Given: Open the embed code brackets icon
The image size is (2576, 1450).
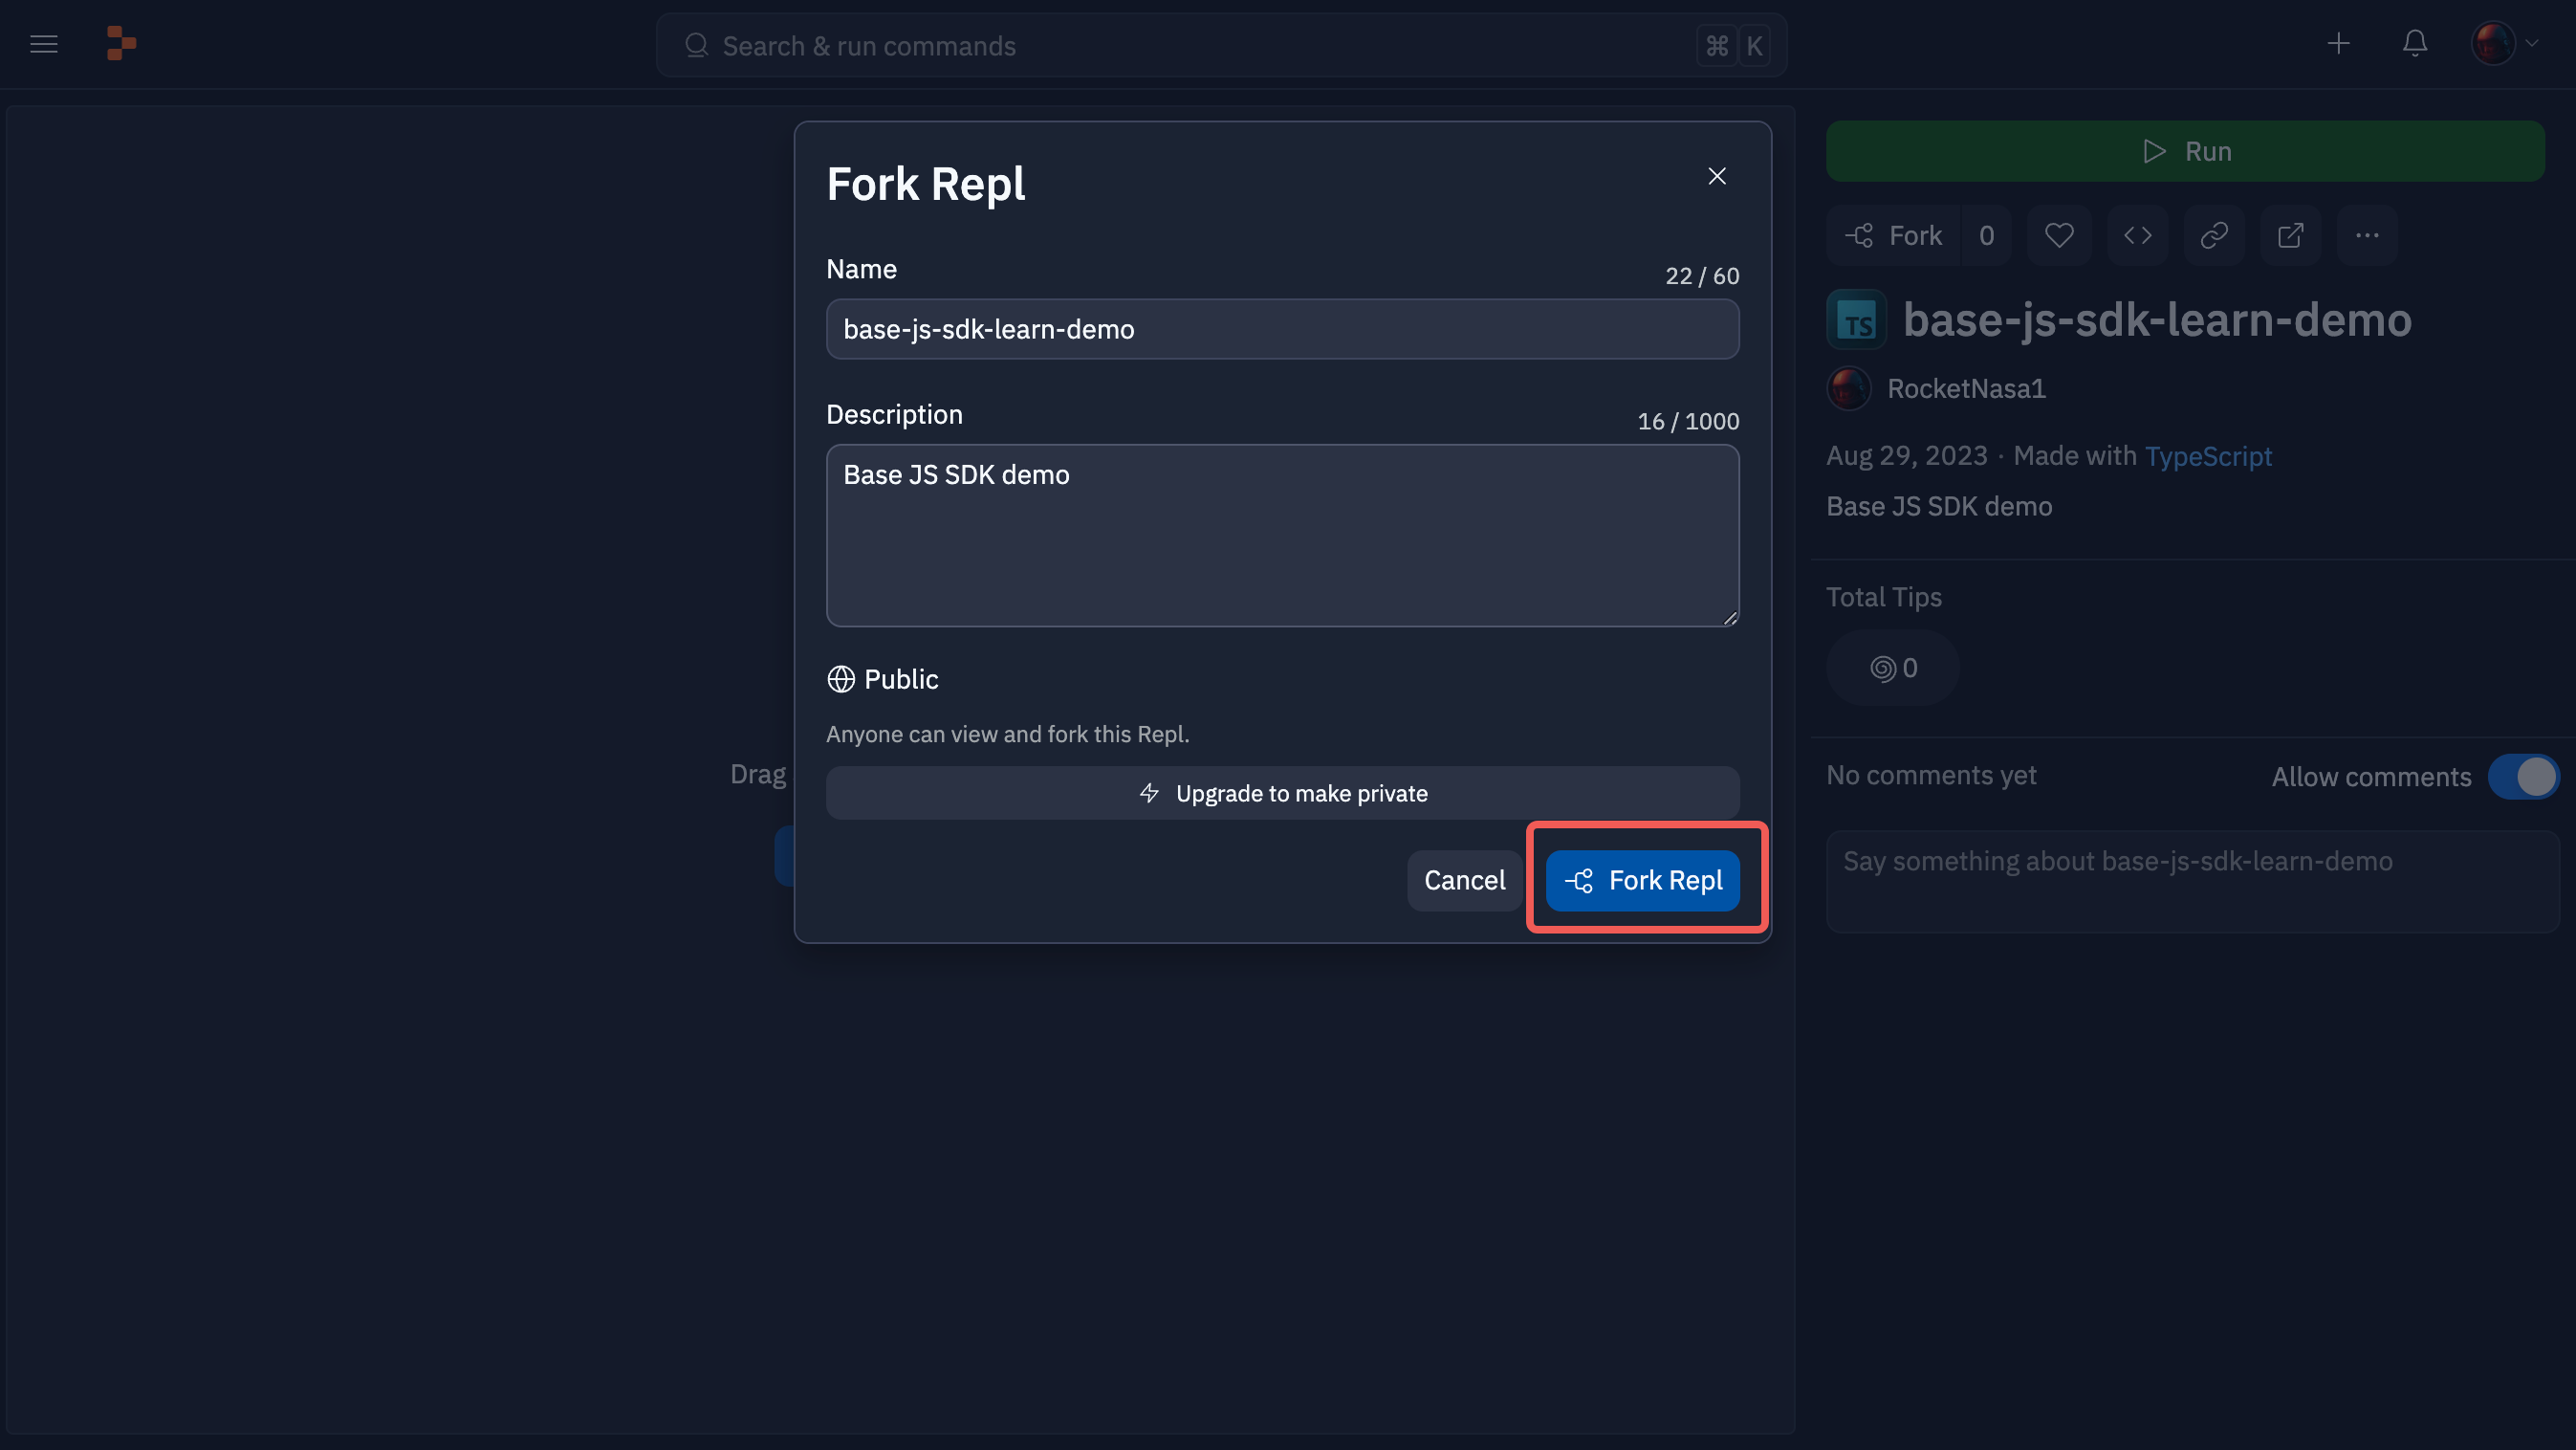Looking at the screenshot, I should 2138,236.
